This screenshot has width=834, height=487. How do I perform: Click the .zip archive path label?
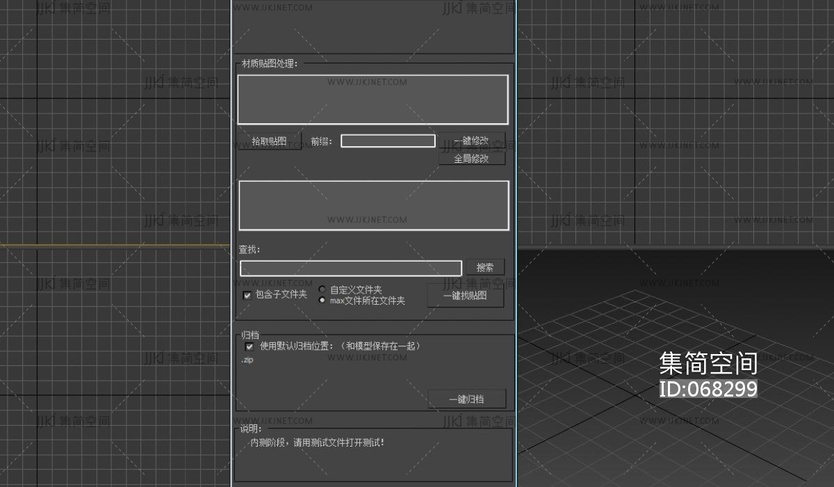[248, 360]
